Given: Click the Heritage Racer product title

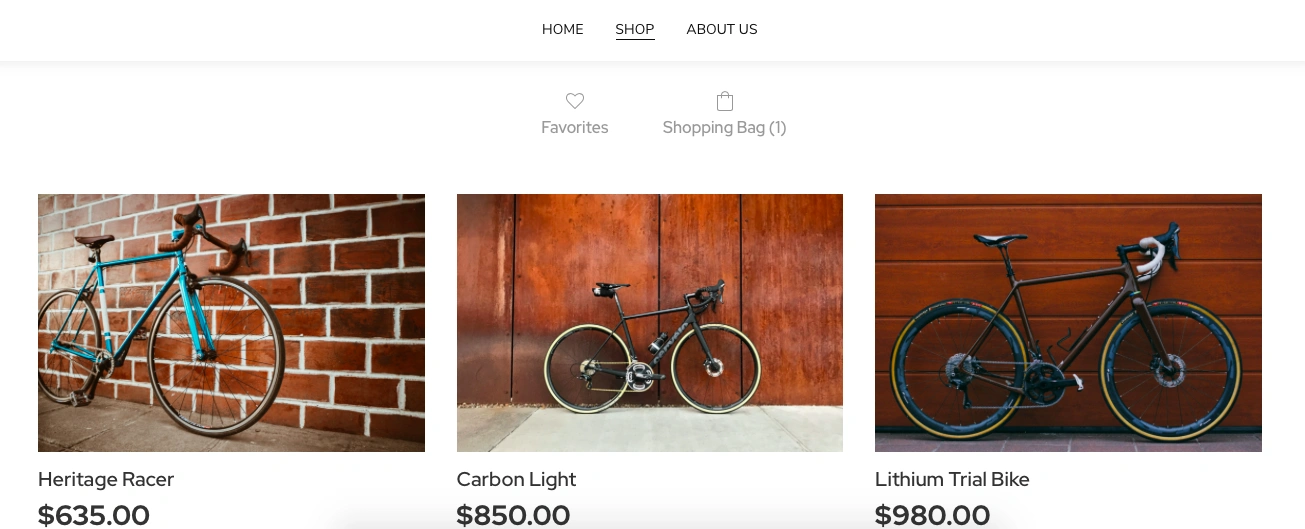Looking at the screenshot, I should 106,479.
